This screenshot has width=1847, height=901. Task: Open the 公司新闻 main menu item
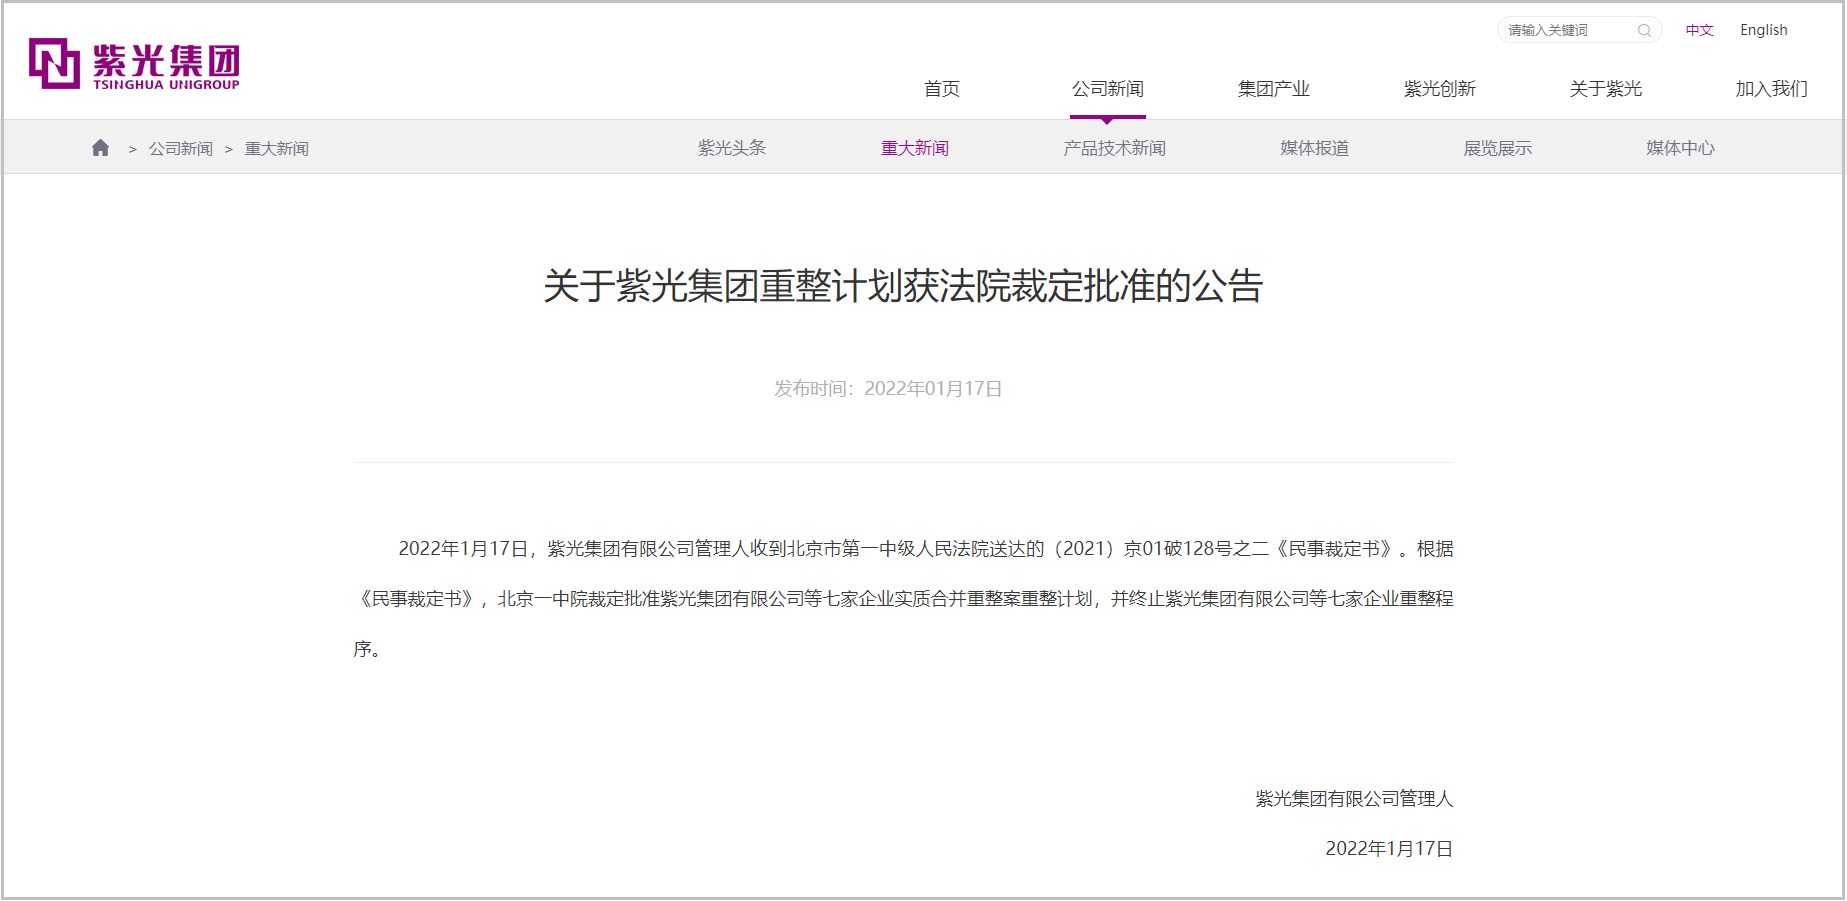(1107, 89)
